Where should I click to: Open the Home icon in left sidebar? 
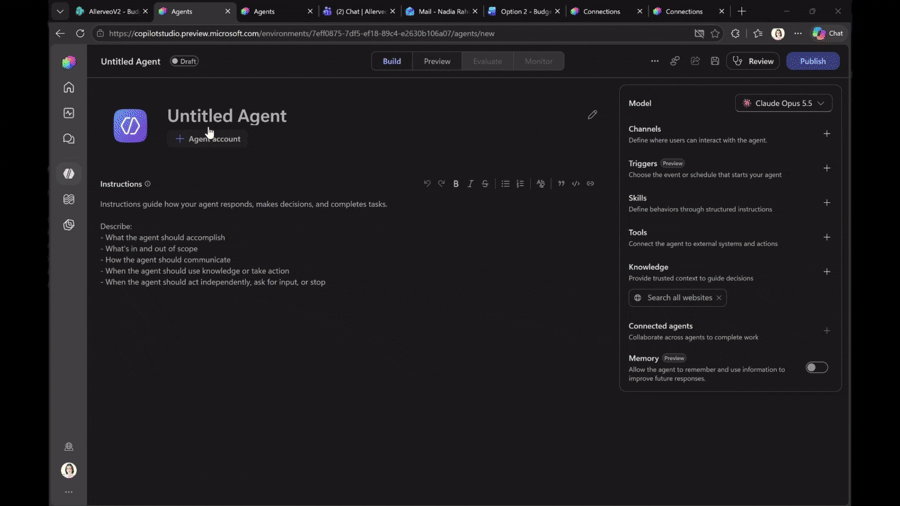point(69,88)
